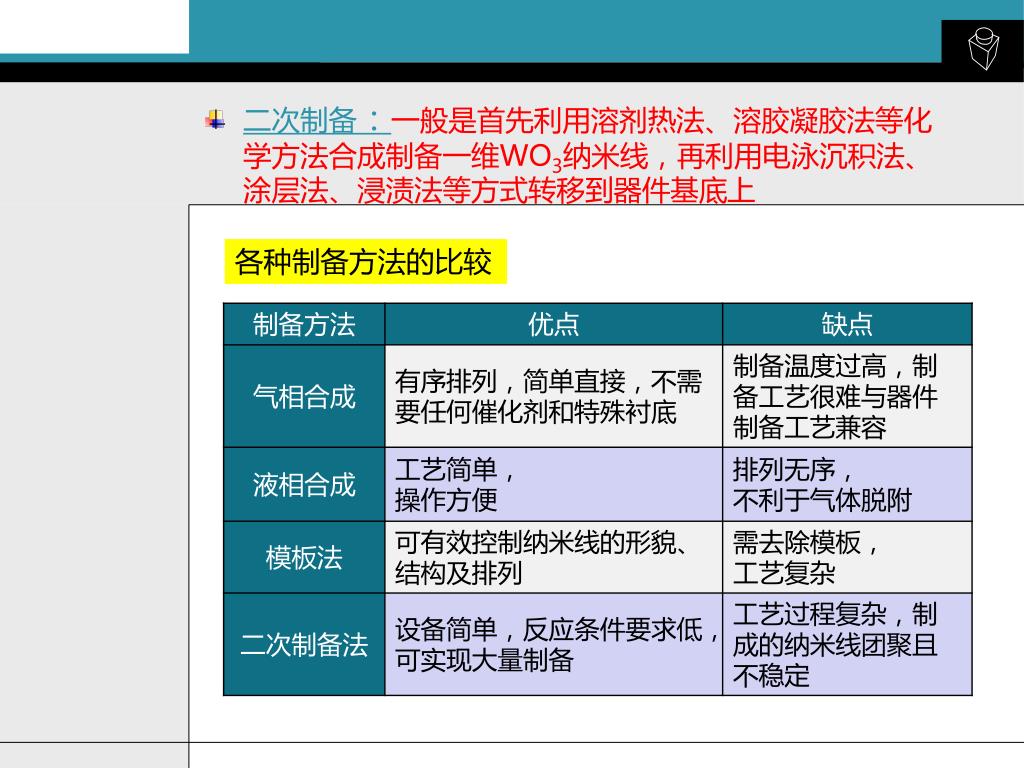Click the 缺点 column header

(x=847, y=324)
